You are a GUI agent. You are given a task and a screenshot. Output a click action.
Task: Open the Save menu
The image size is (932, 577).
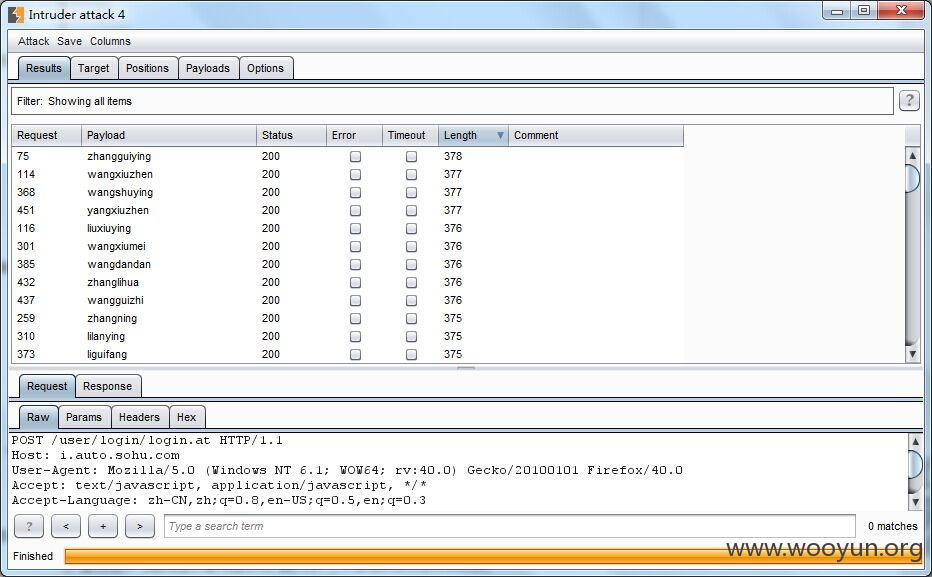pos(70,41)
